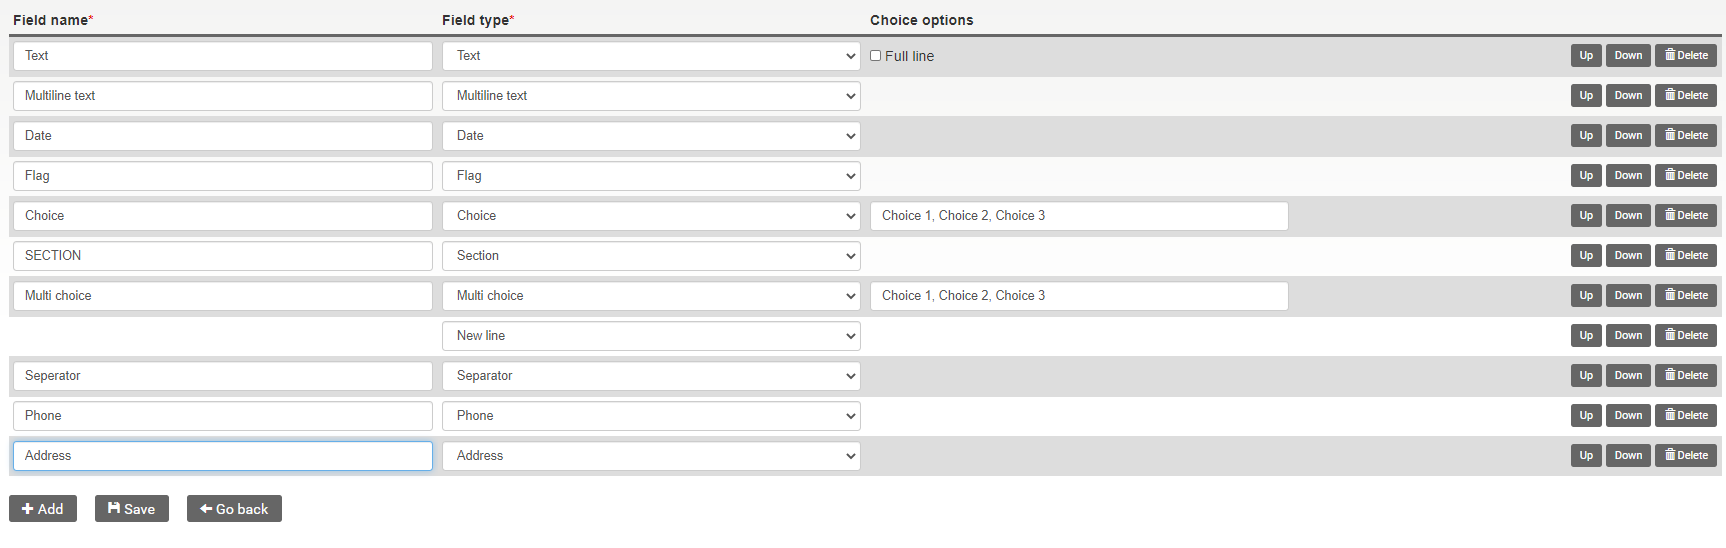Delete the Address field row

[x=1685, y=456]
